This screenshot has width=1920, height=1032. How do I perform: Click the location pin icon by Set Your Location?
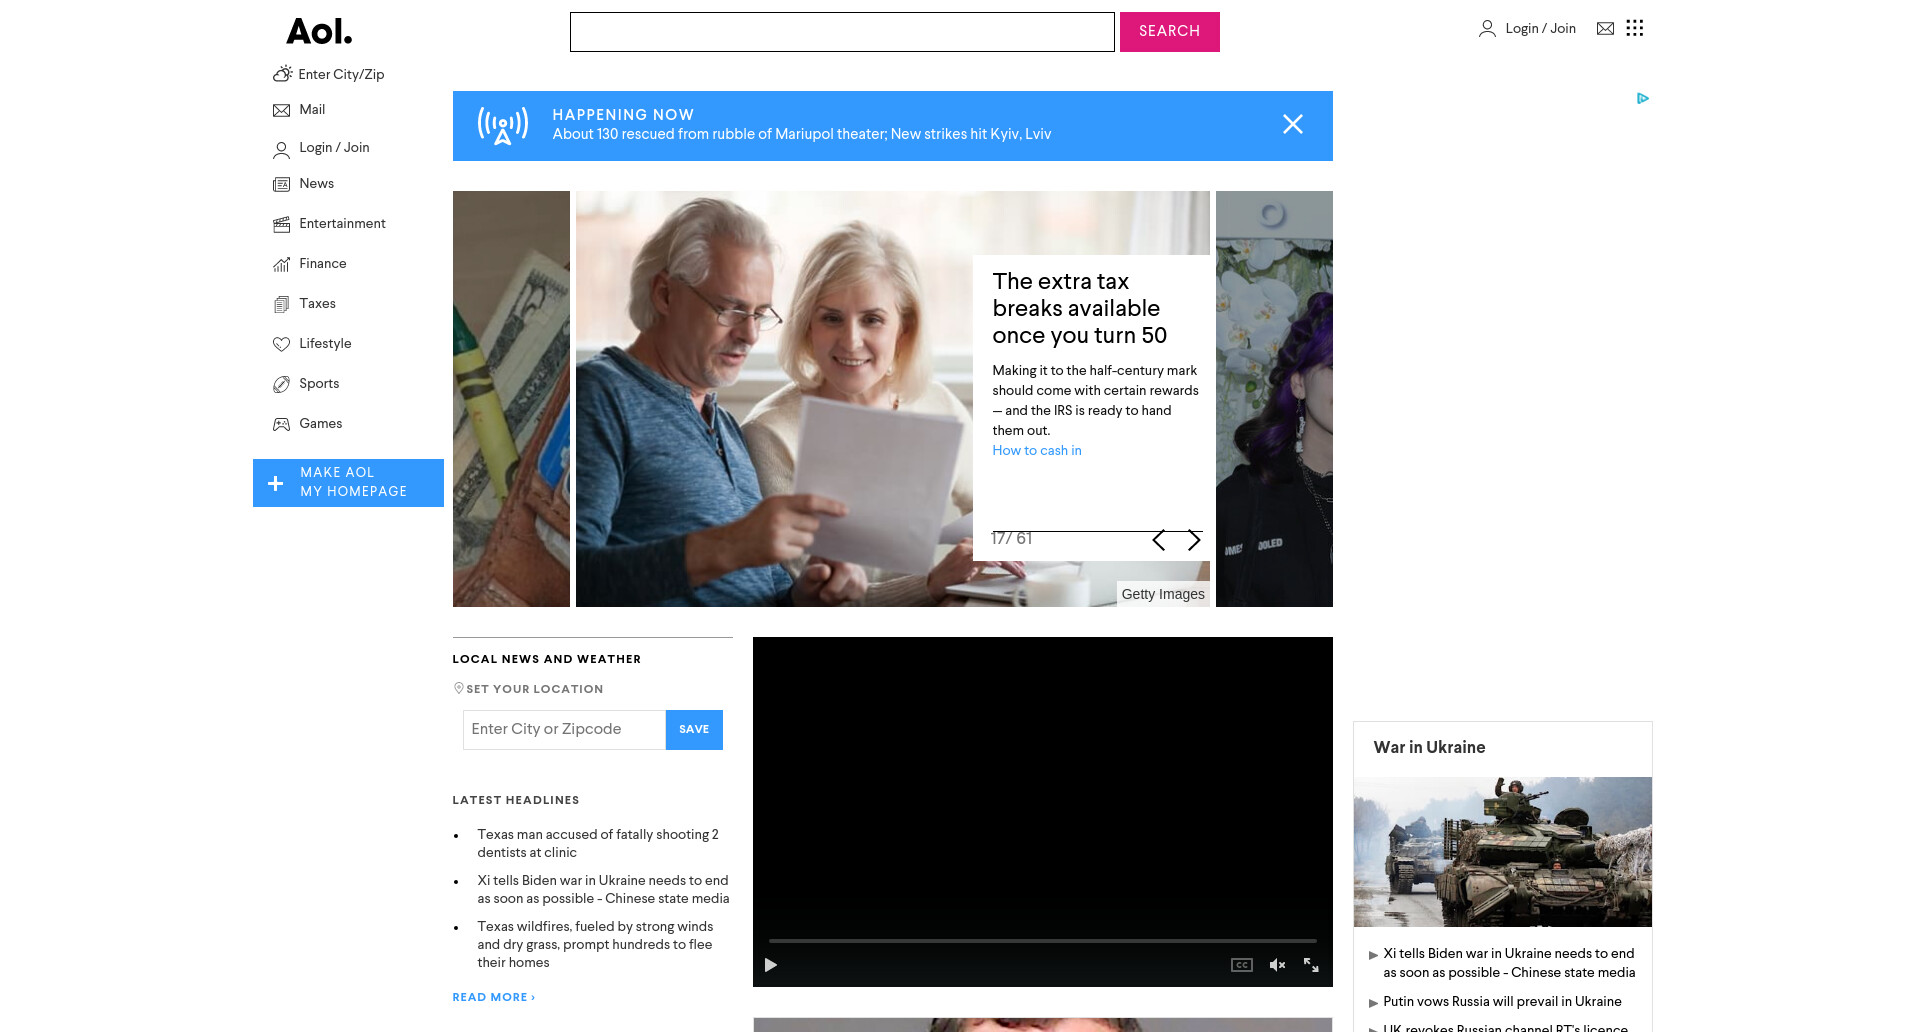[x=459, y=688]
